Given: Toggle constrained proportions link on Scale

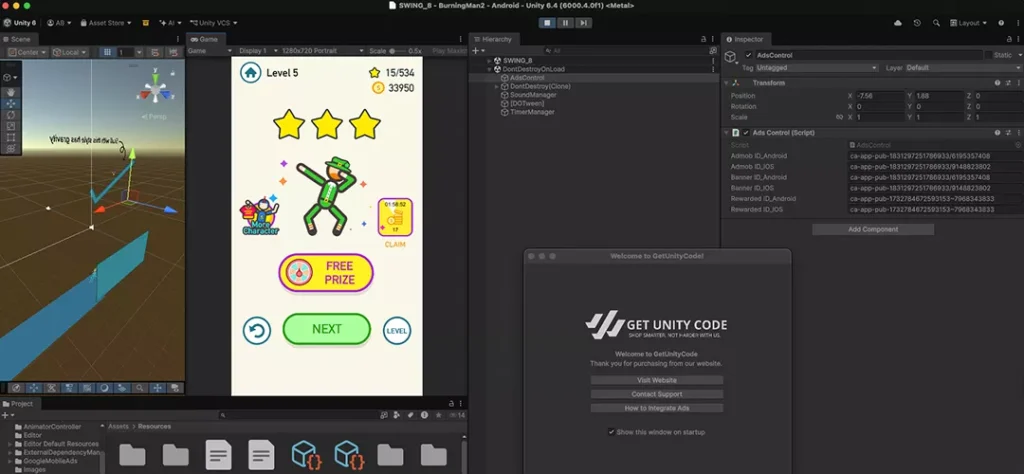Looking at the screenshot, I should pos(839,118).
